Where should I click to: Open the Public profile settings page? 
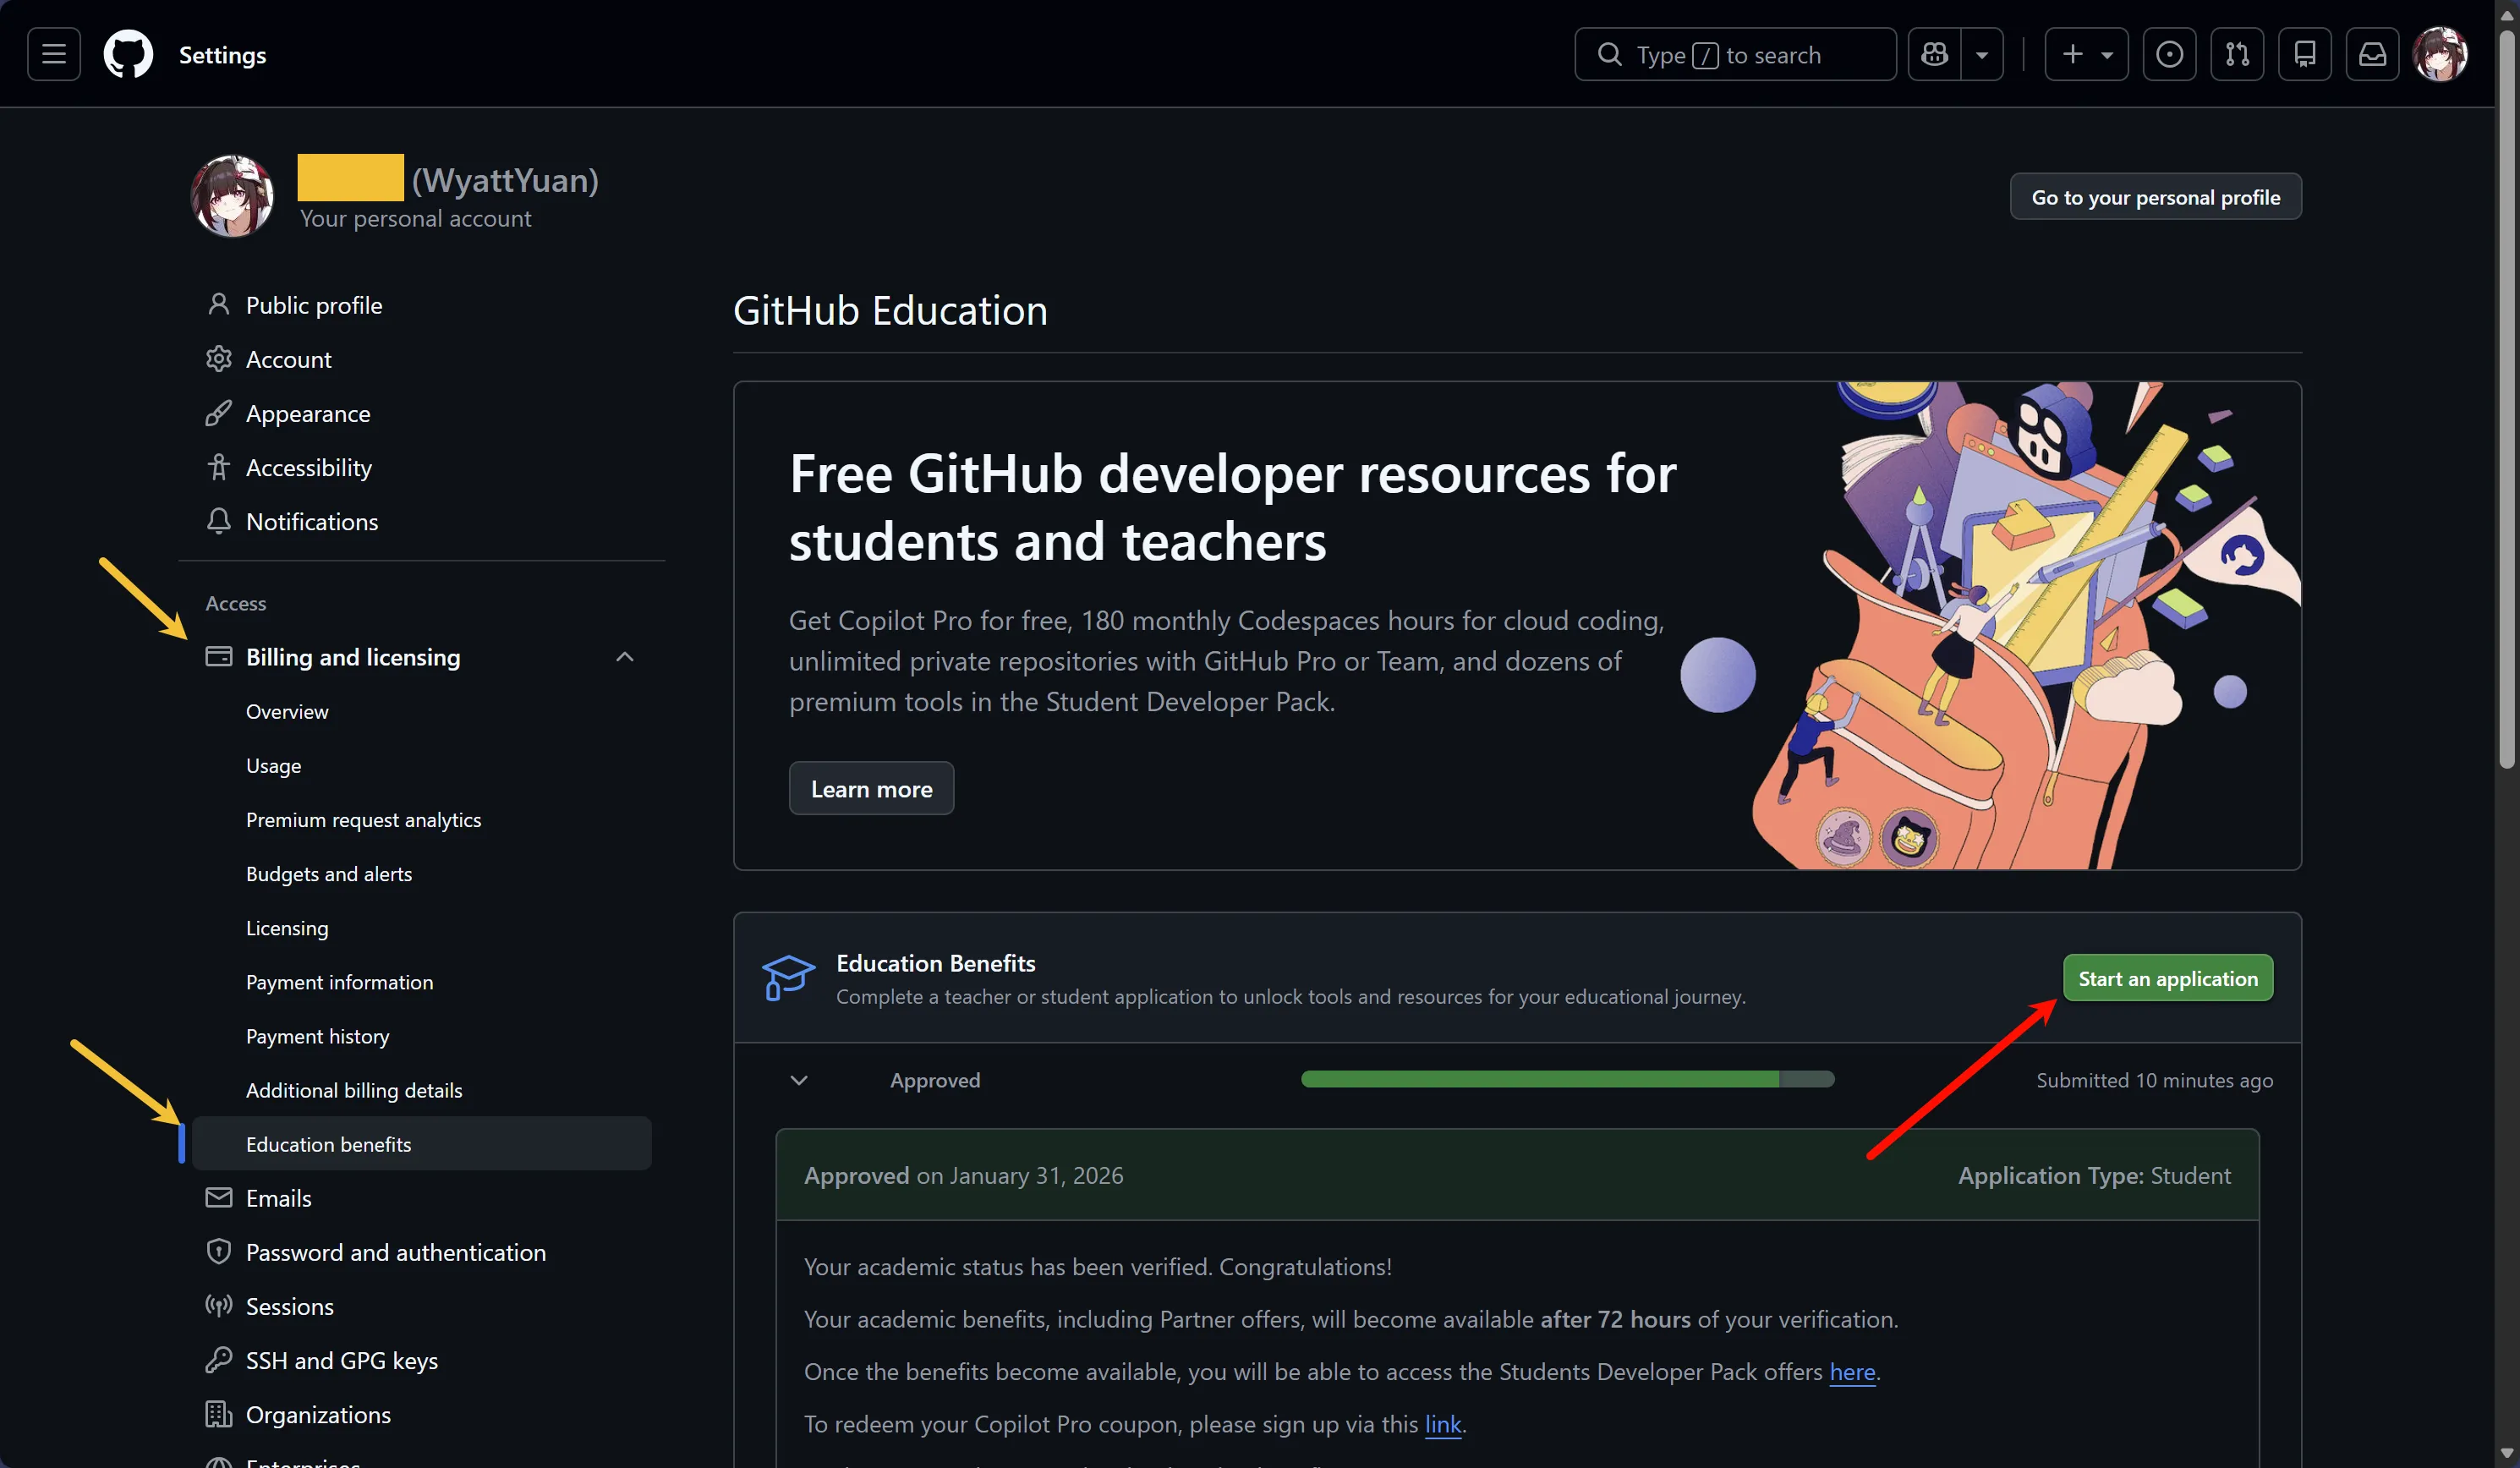tap(313, 305)
